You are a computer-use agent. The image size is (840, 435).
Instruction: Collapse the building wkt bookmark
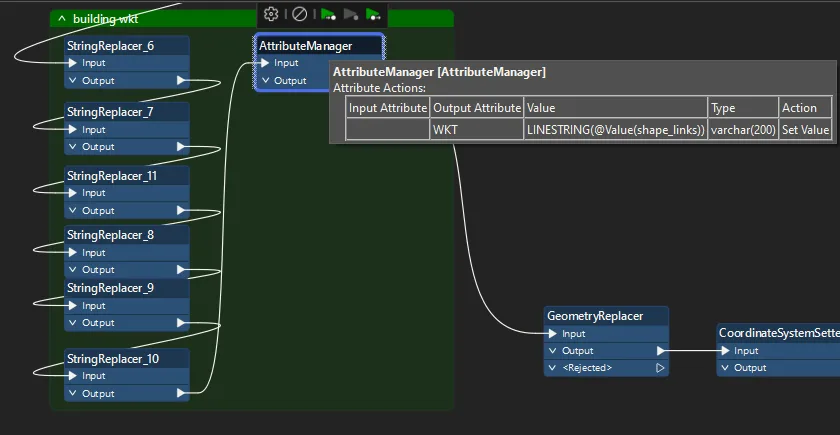click(62, 19)
